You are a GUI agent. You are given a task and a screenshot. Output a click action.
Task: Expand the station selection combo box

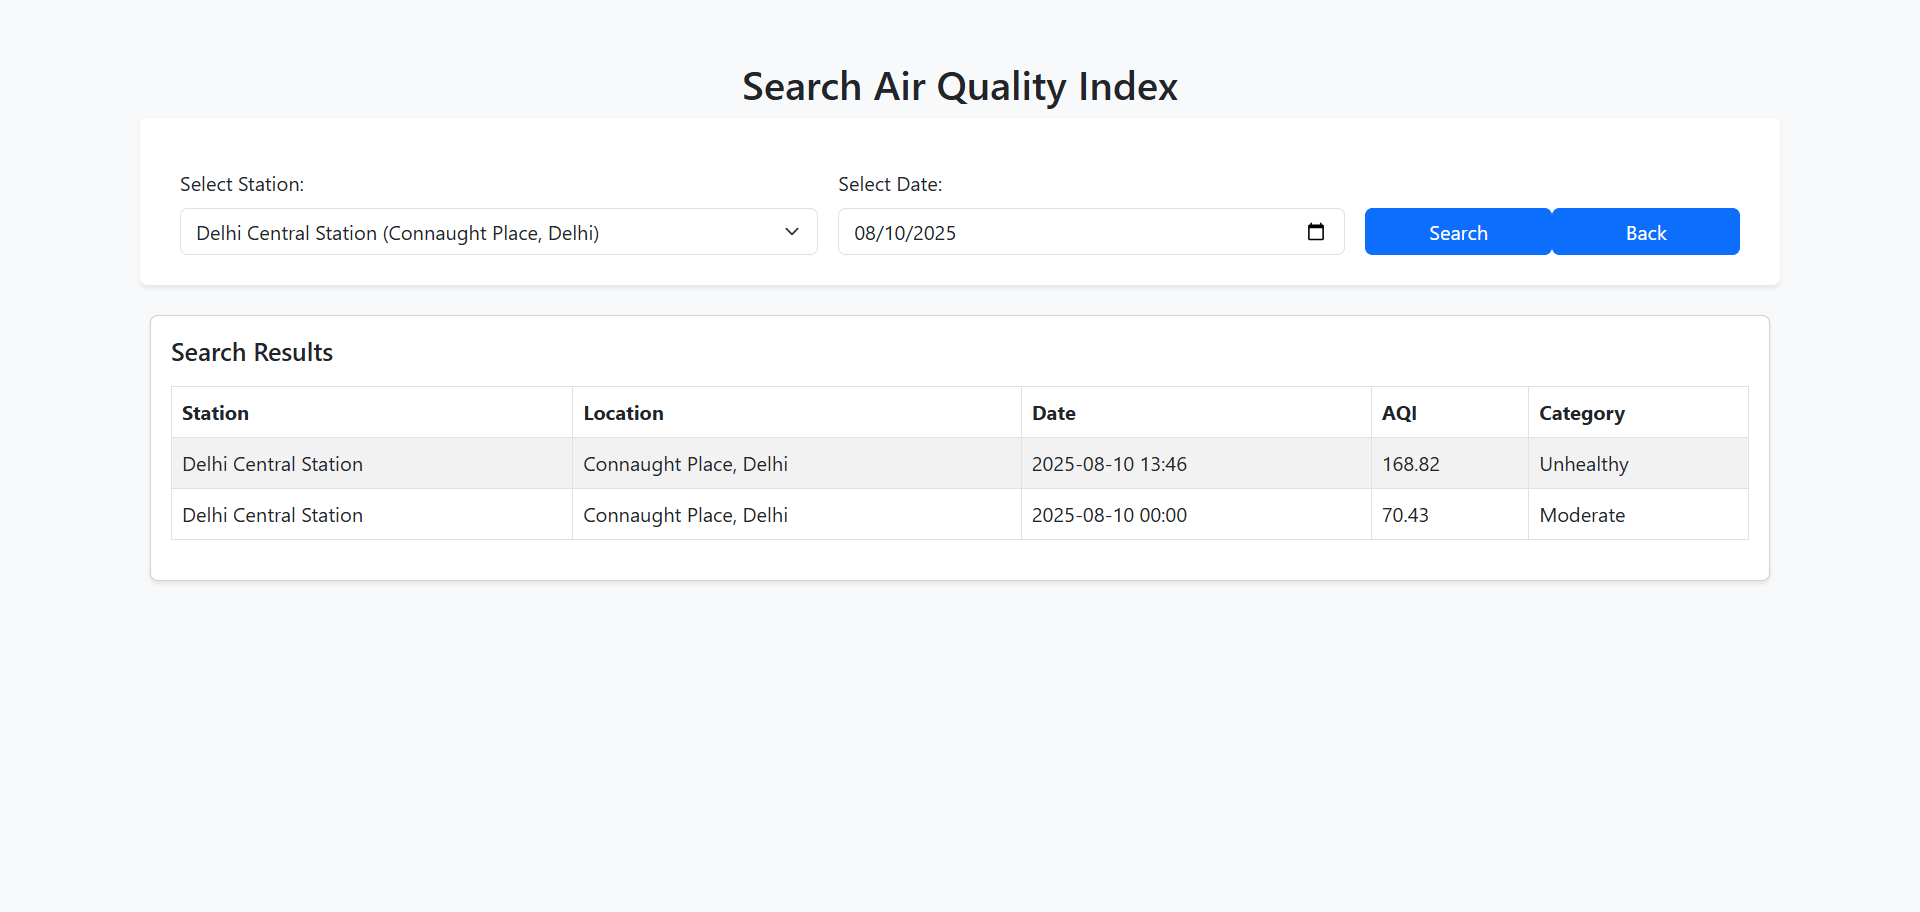498,231
